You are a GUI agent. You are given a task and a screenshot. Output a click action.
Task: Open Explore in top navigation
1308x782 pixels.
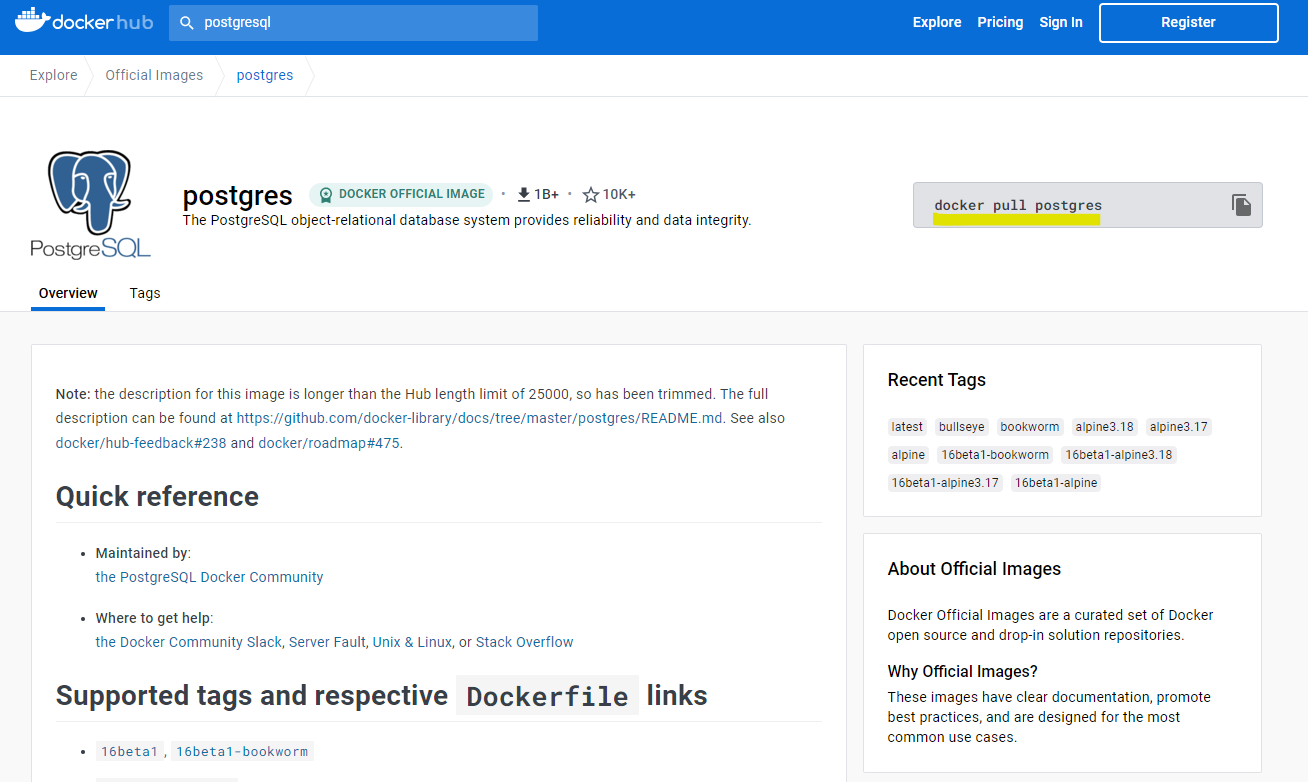(937, 22)
